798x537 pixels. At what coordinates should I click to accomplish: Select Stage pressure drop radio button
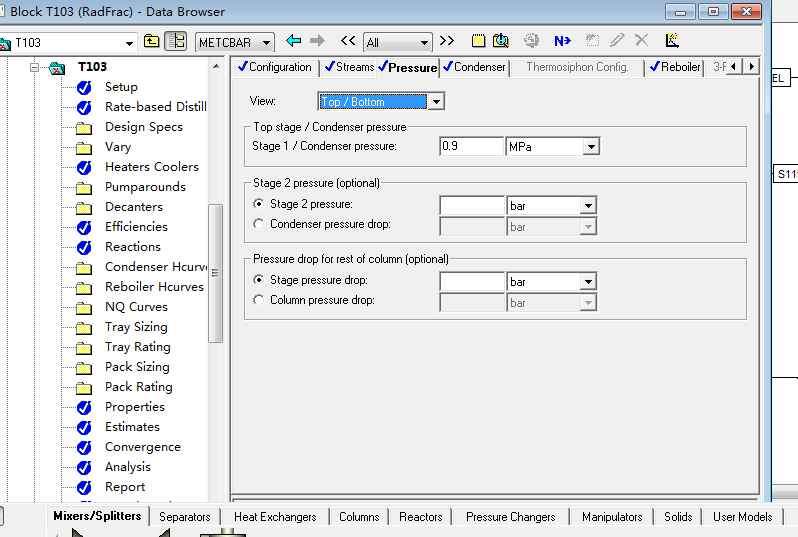[259, 280]
